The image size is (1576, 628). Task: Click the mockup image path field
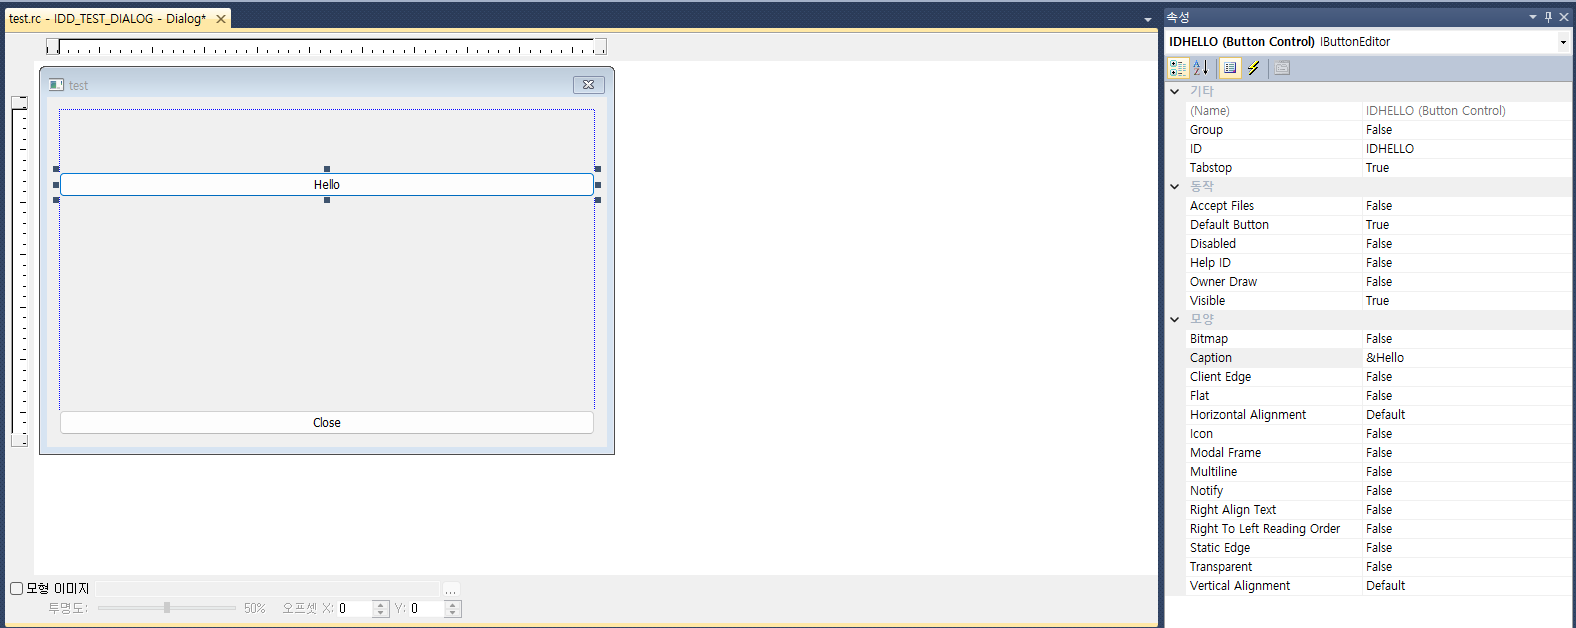(267, 589)
